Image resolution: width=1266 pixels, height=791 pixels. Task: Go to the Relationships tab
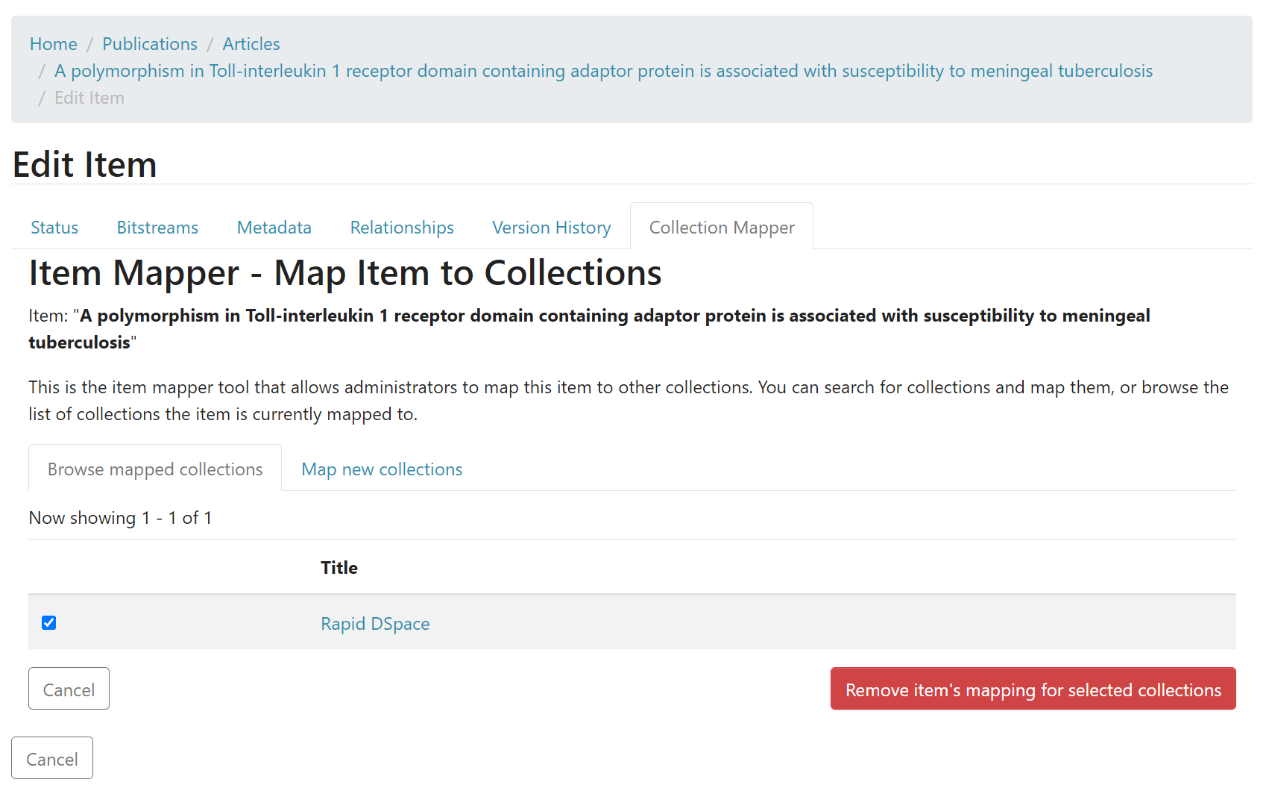tap(402, 228)
